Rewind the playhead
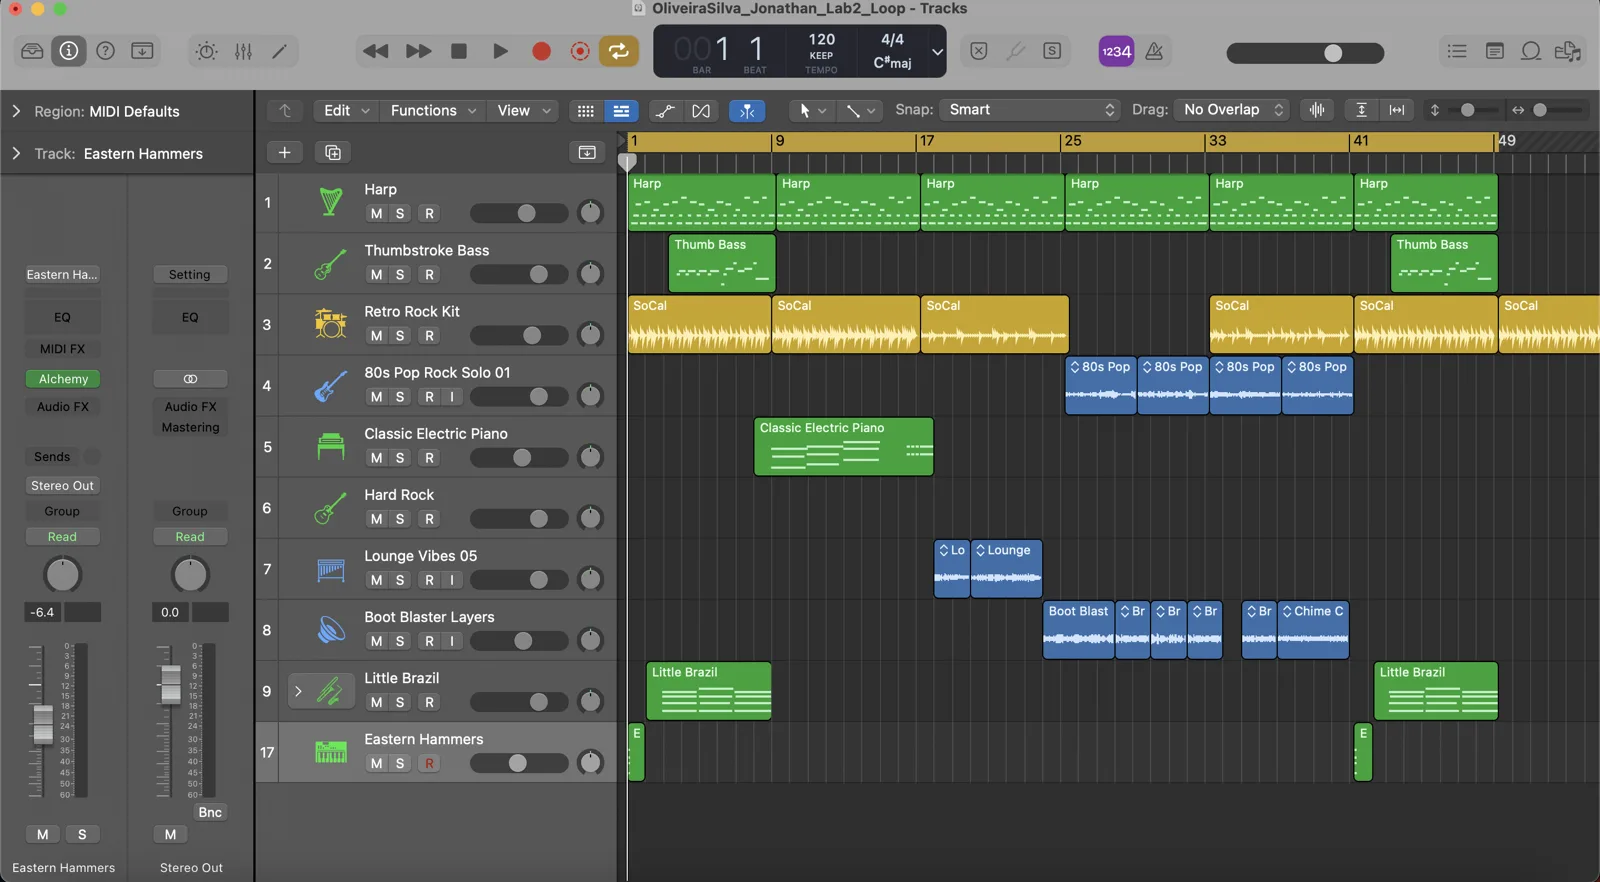Screen dimensions: 1600x882 376,51
